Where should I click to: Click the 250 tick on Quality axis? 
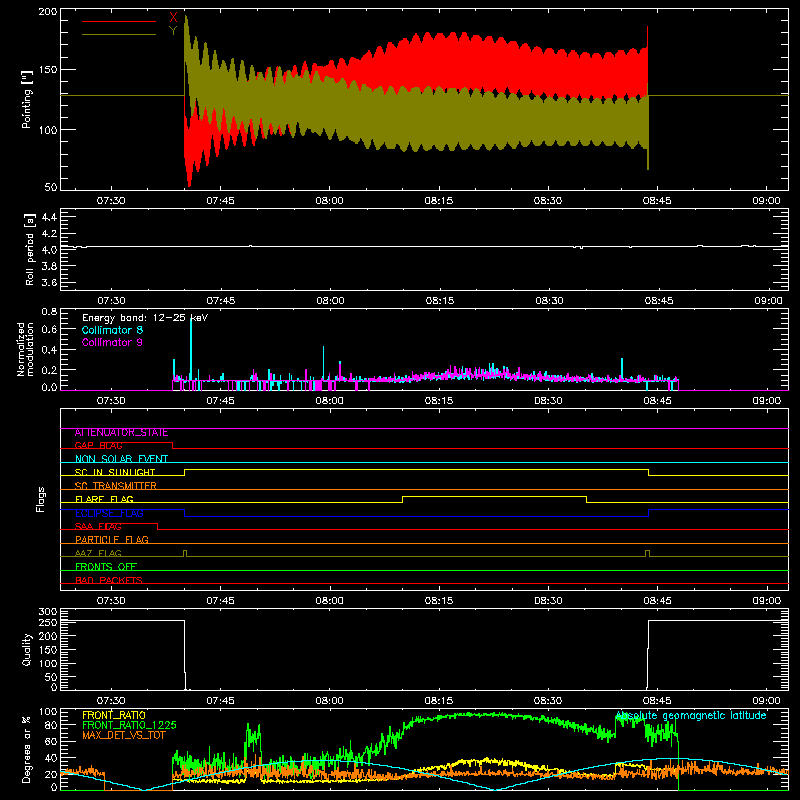click(x=48, y=623)
